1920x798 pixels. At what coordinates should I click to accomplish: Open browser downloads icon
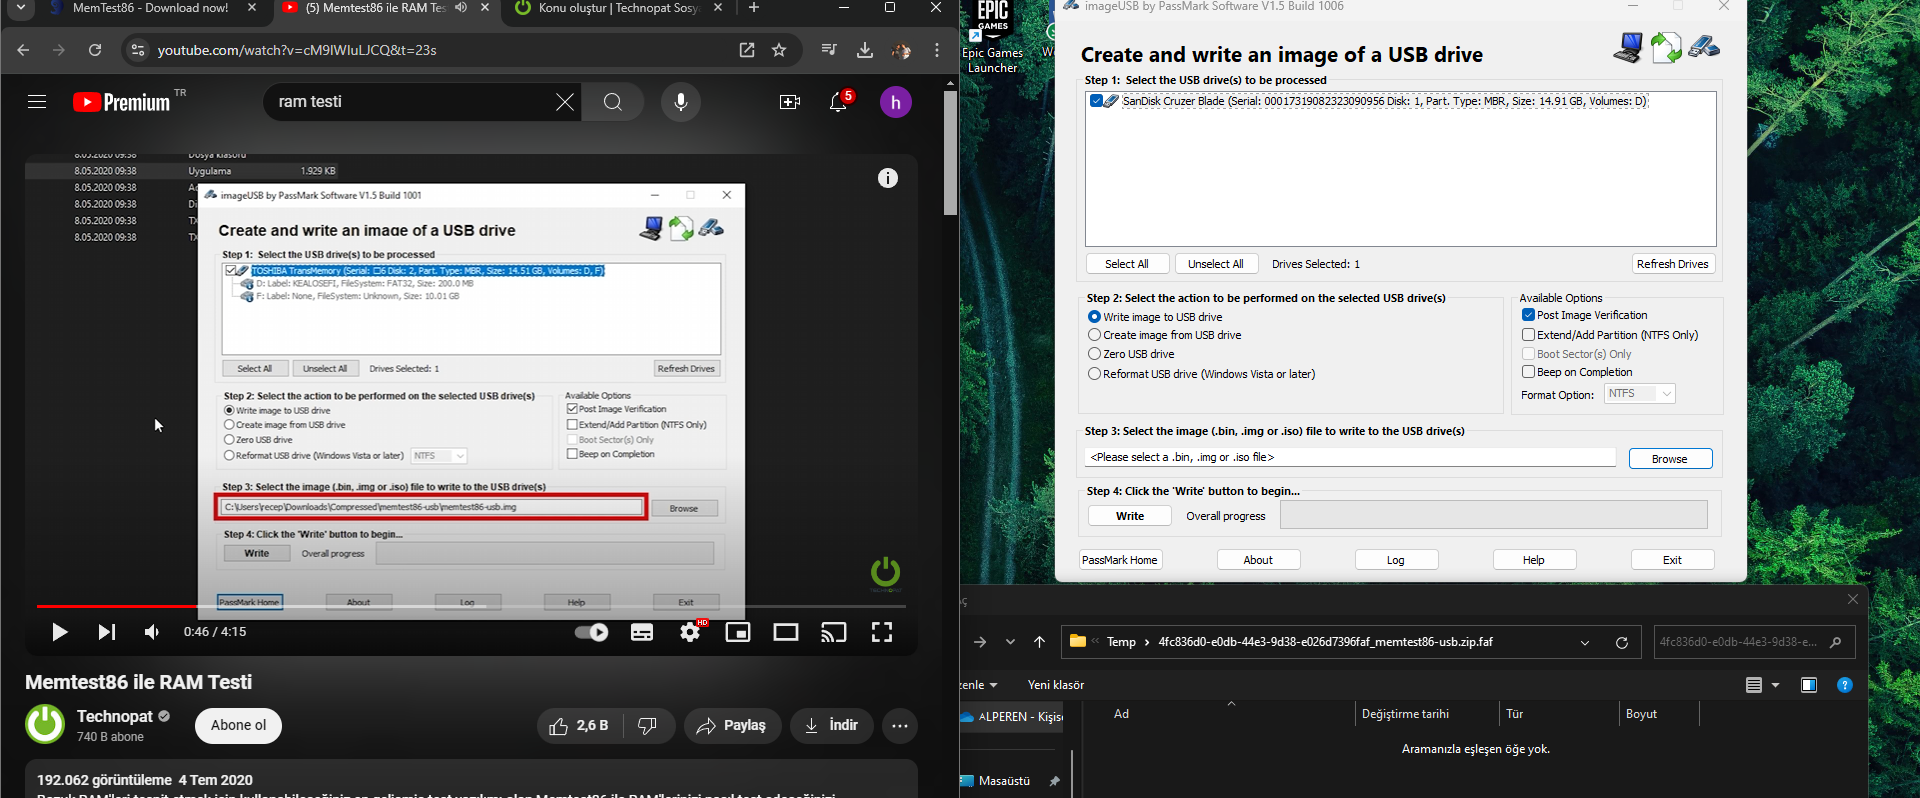click(865, 50)
